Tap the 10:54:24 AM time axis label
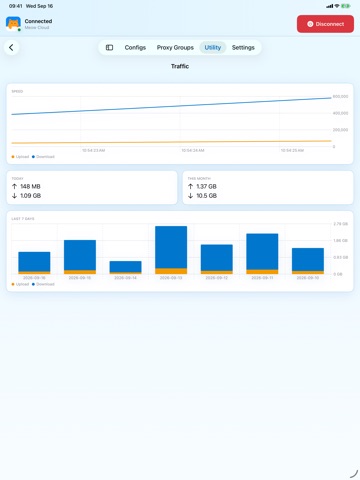360x480 pixels. tap(193, 151)
